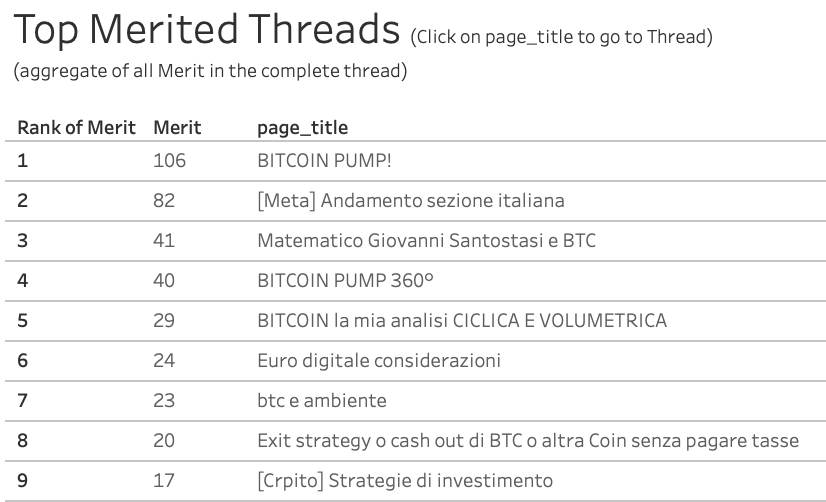Image resolution: width=826 pixels, height=502 pixels.
Task: Open btc e ambiente thread
Action: tap(321, 401)
